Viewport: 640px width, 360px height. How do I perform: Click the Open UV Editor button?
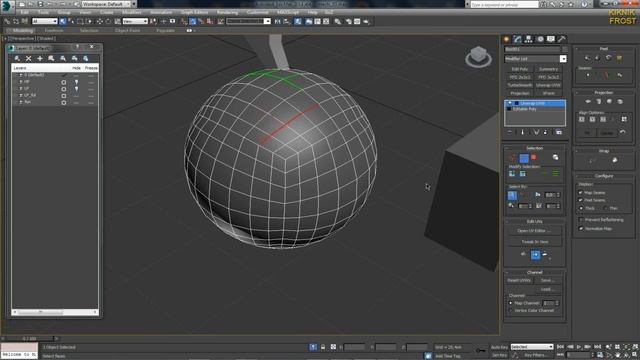[534, 231]
